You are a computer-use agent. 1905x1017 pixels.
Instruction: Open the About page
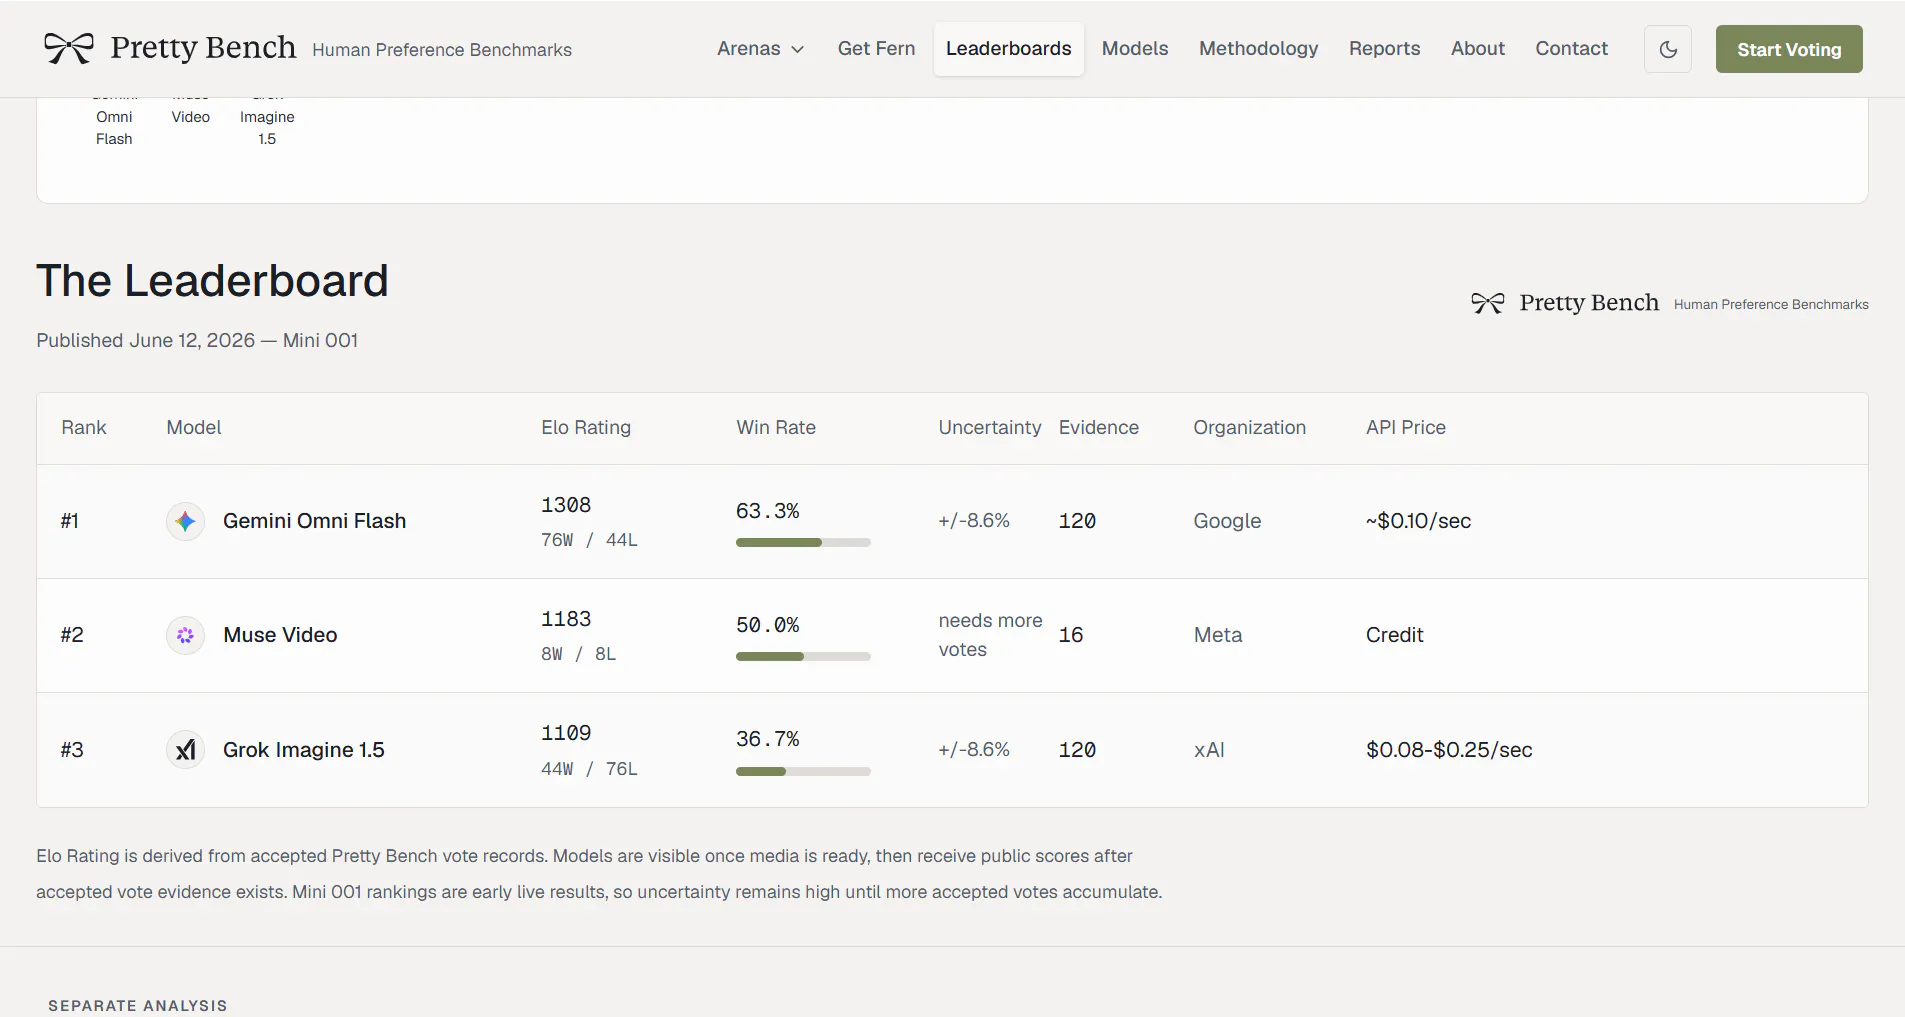(x=1477, y=48)
